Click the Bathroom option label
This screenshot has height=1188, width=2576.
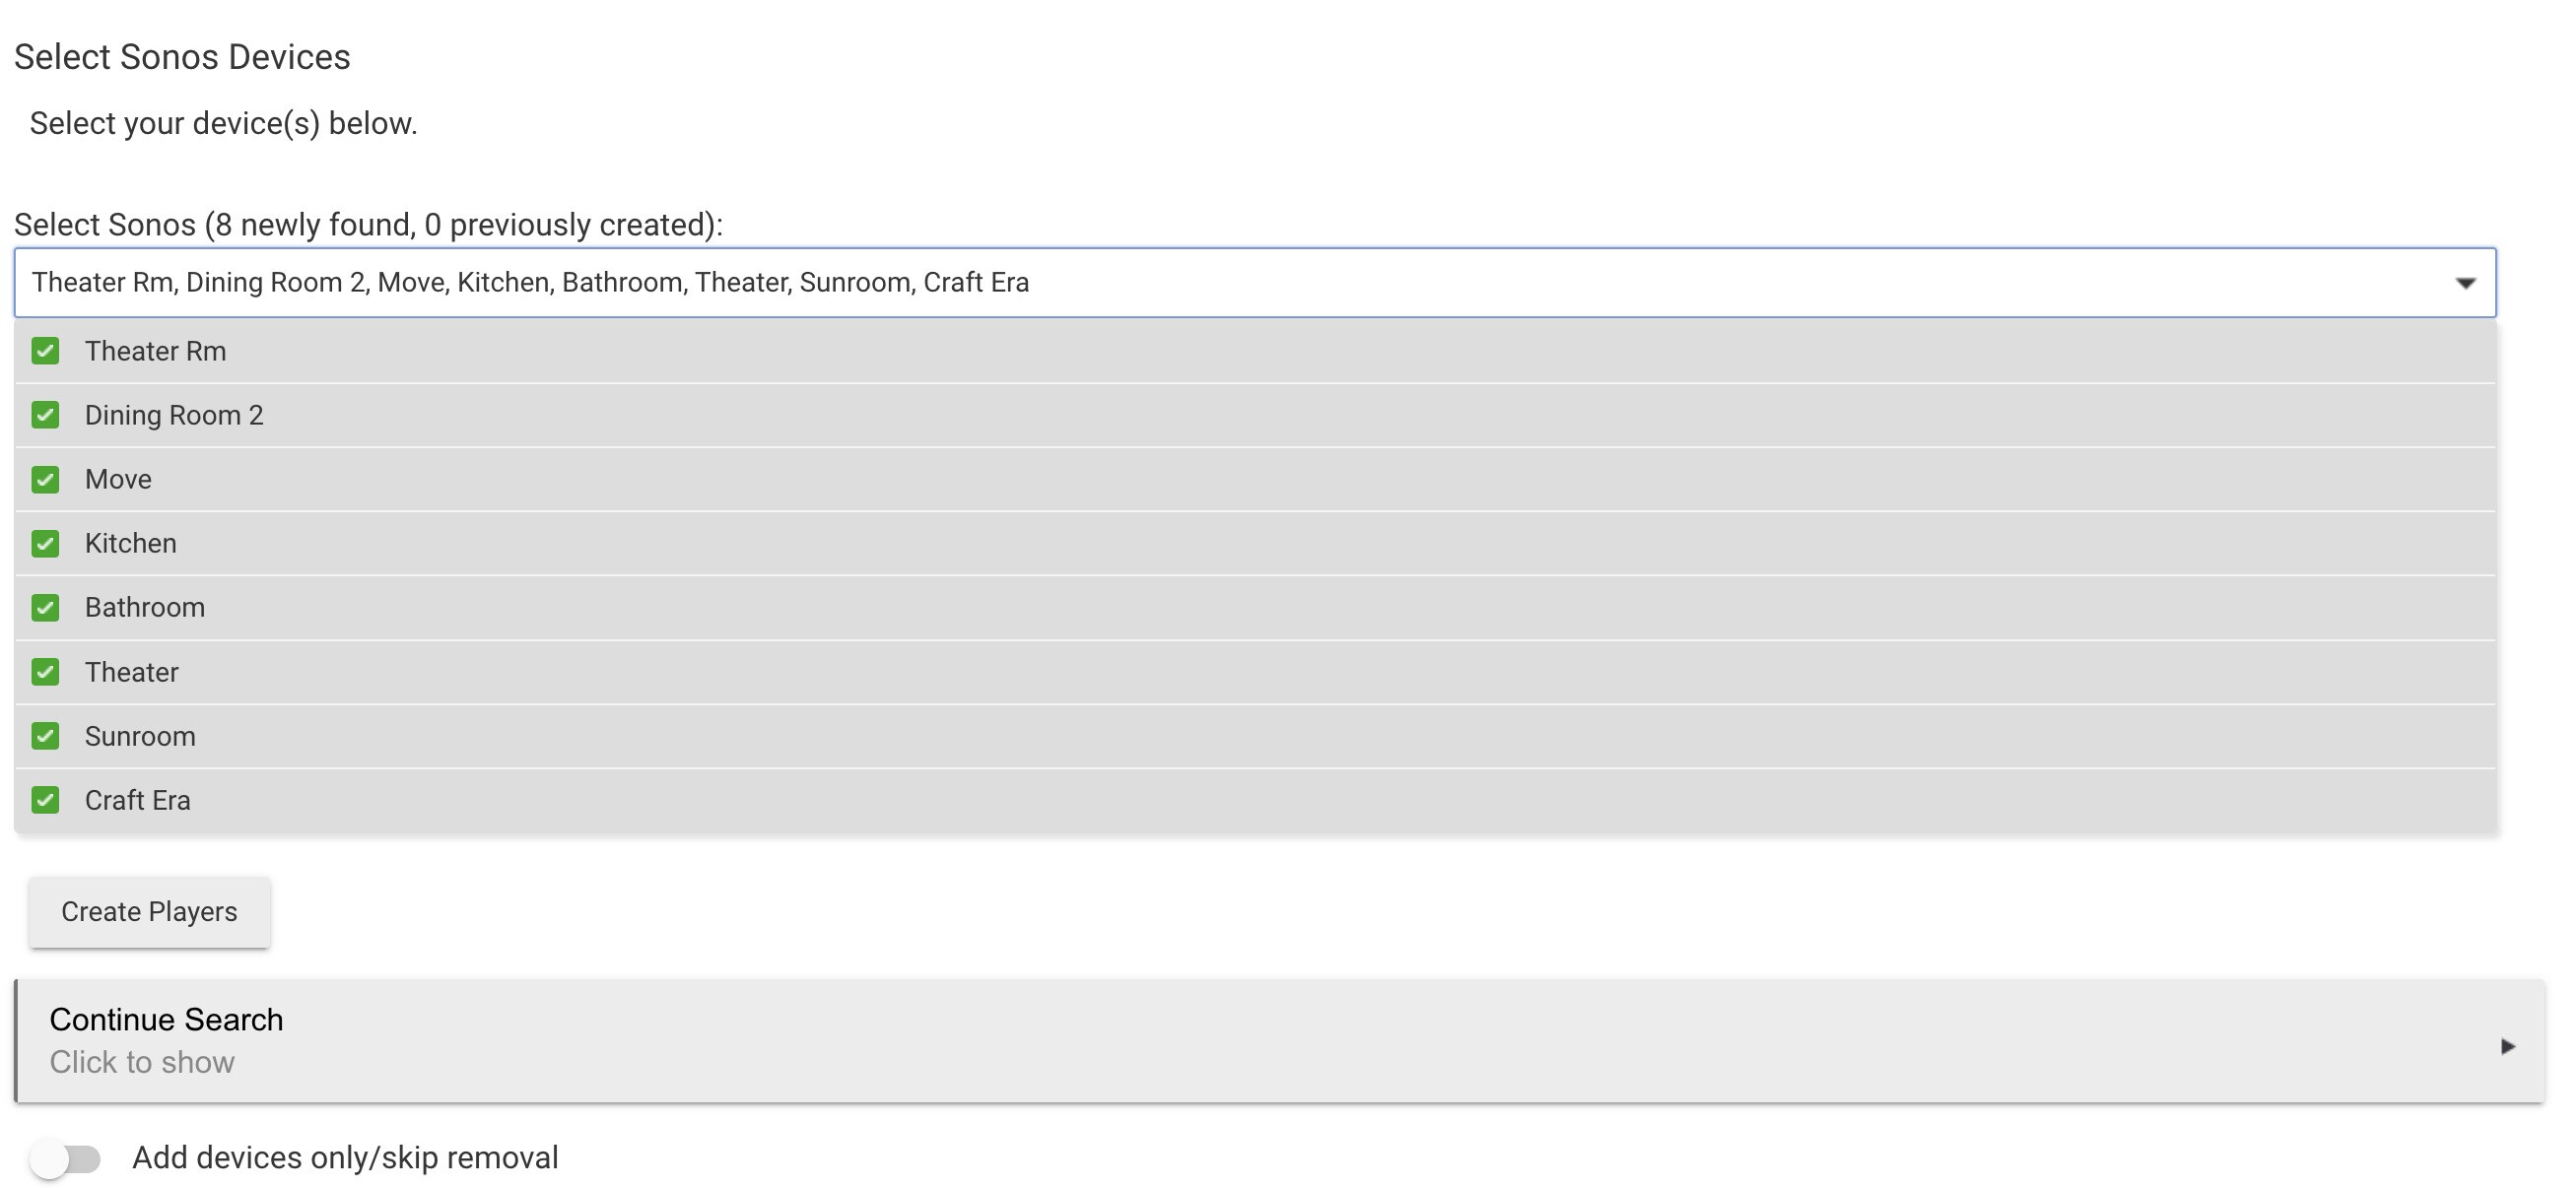click(145, 608)
